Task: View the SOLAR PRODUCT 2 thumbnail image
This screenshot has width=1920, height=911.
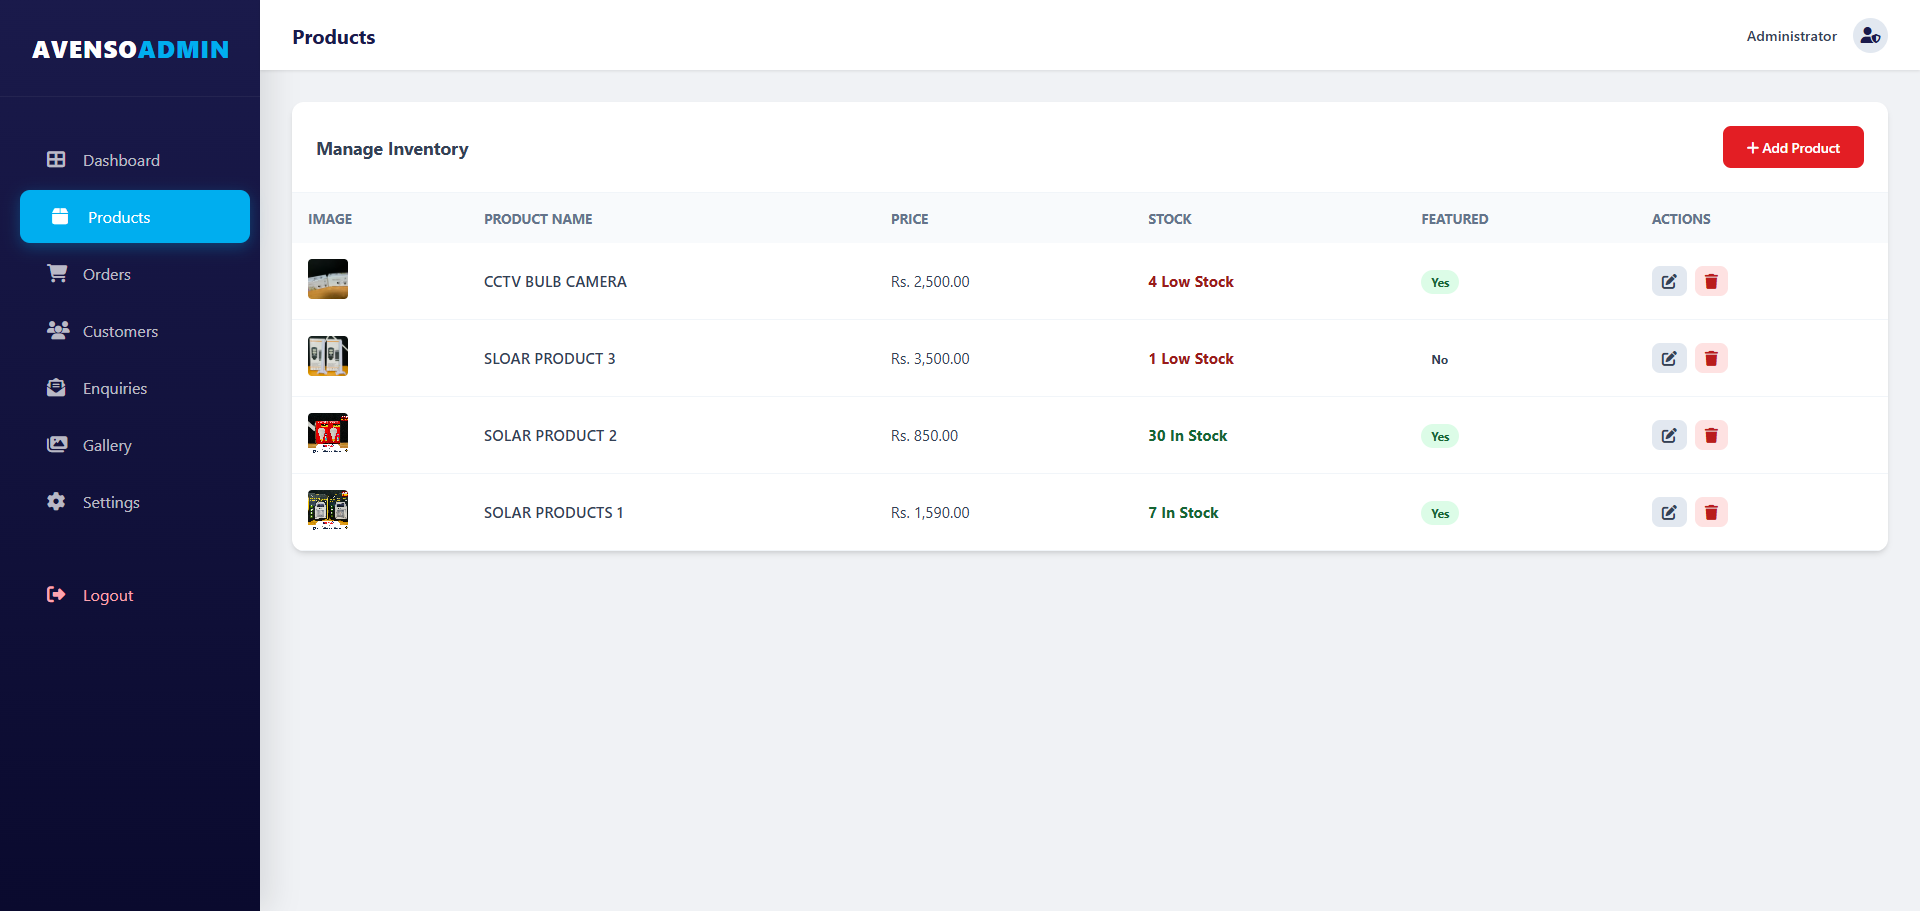Action: point(328,433)
